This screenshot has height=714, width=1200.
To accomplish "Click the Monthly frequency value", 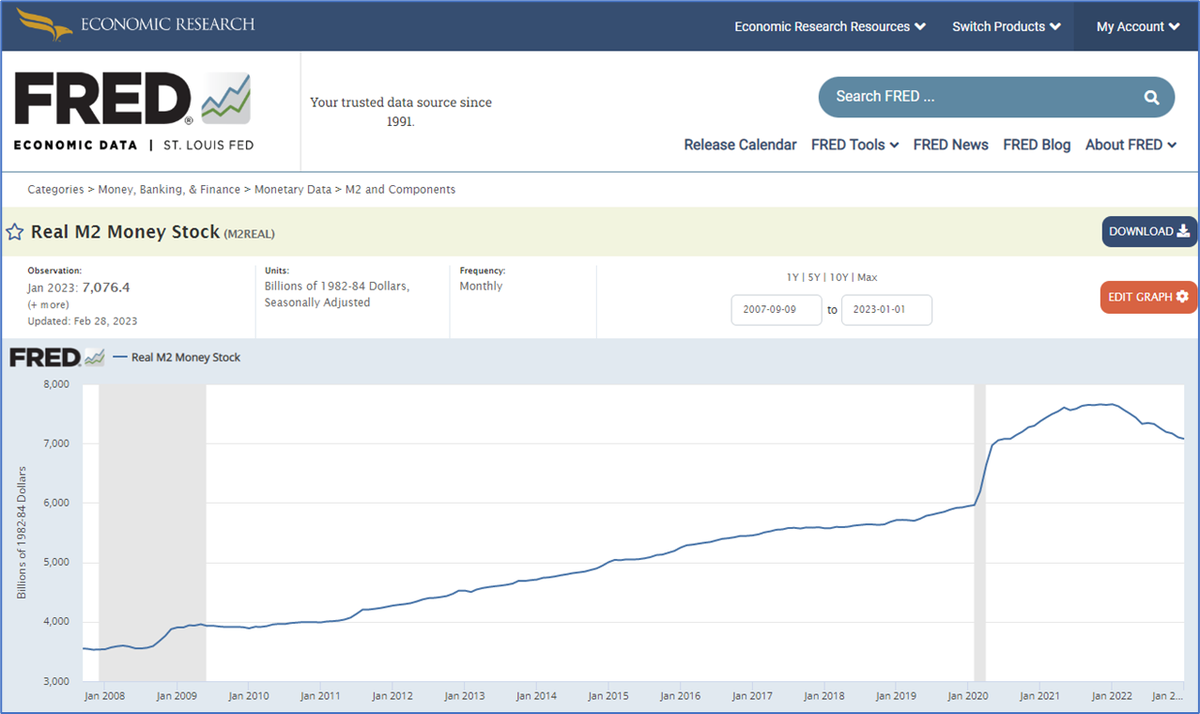I will tap(481, 286).
